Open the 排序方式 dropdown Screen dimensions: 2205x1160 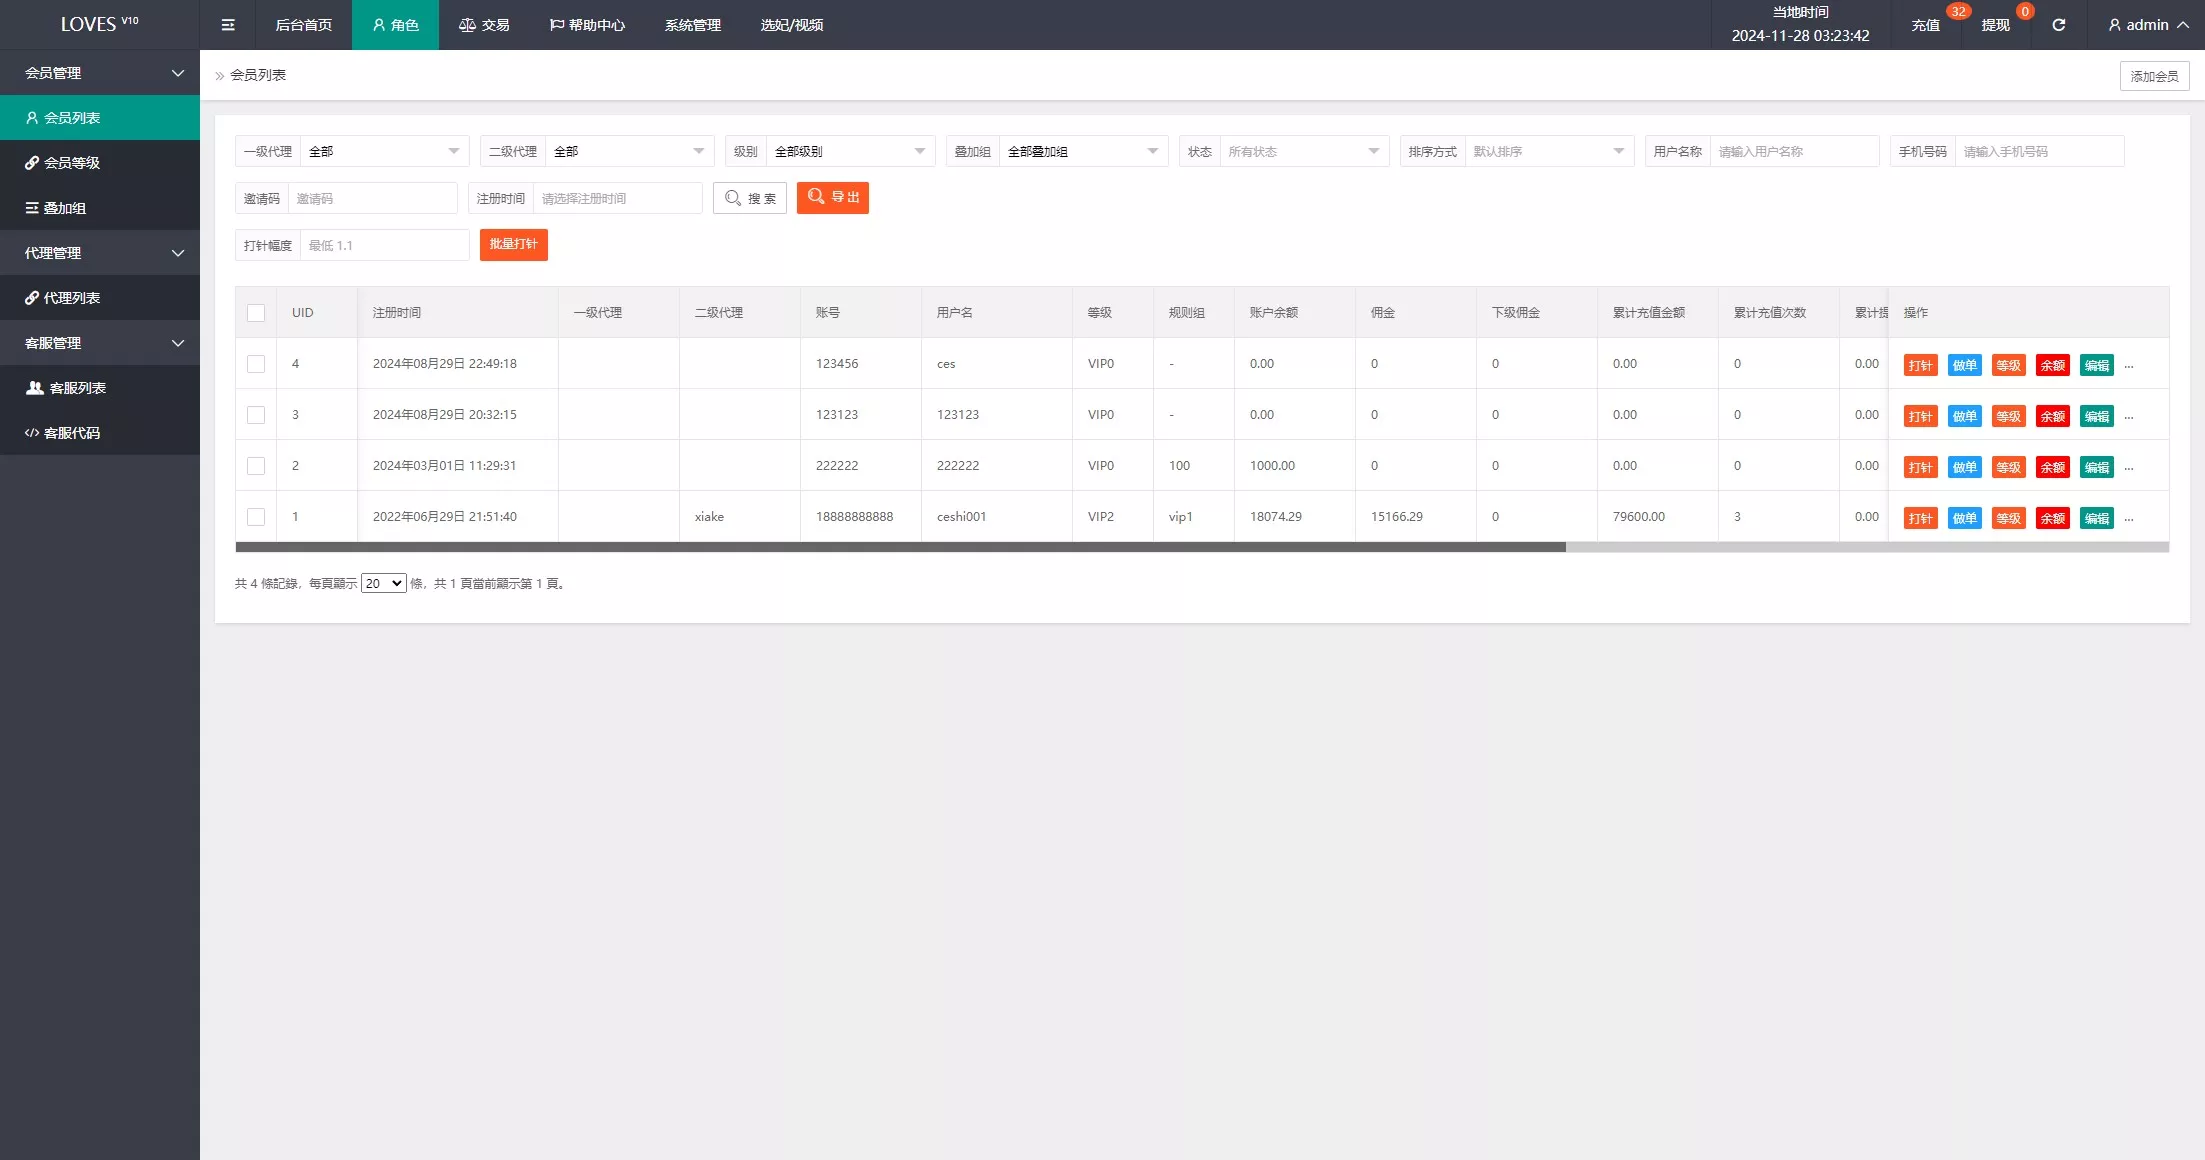pyautogui.click(x=1548, y=151)
